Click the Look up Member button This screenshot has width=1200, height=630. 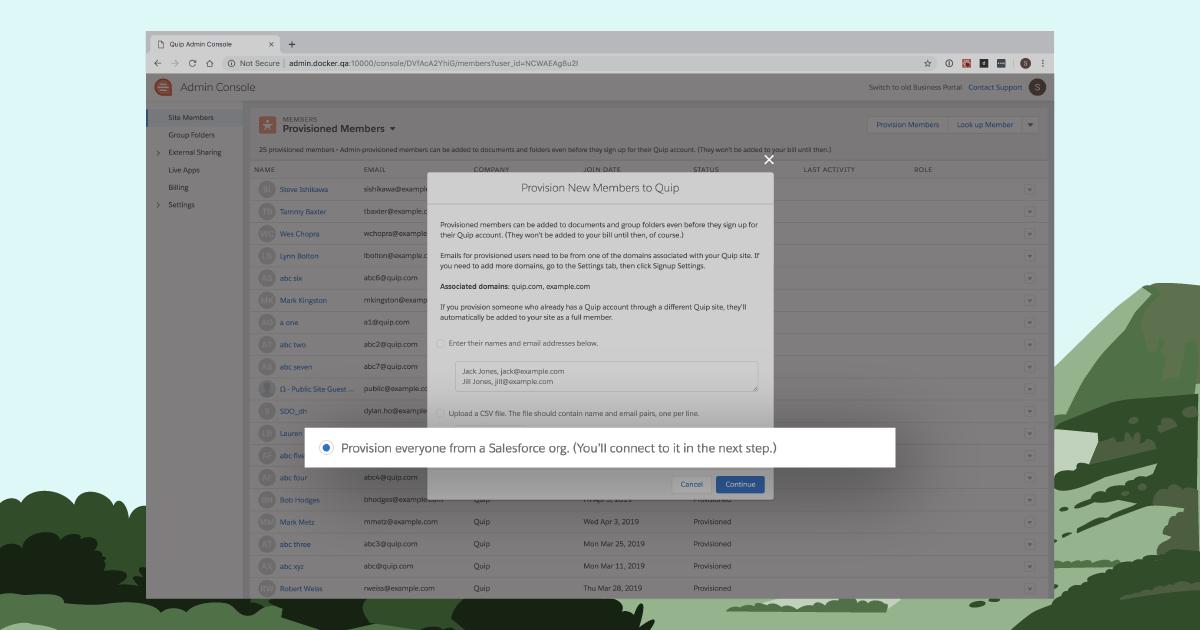pos(984,125)
